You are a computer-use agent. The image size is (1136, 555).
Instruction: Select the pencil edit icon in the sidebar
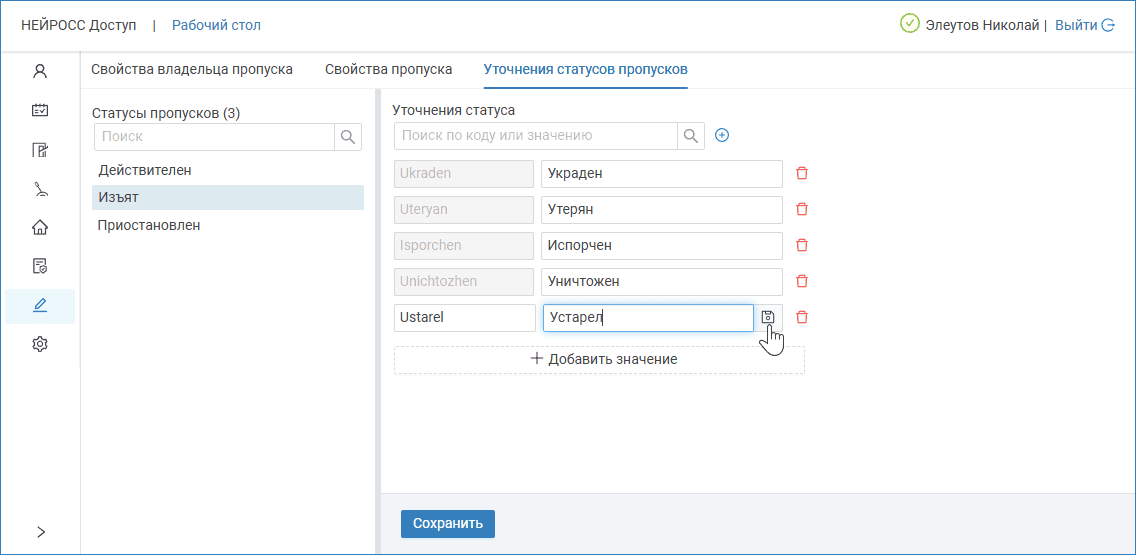pyautogui.click(x=40, y=306)
